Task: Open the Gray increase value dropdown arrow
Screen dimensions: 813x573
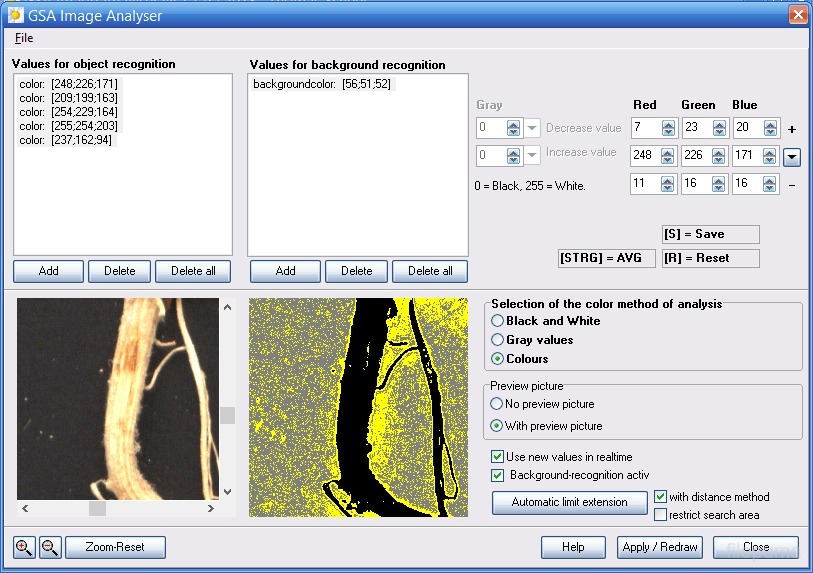Action: tap(532, 157)
